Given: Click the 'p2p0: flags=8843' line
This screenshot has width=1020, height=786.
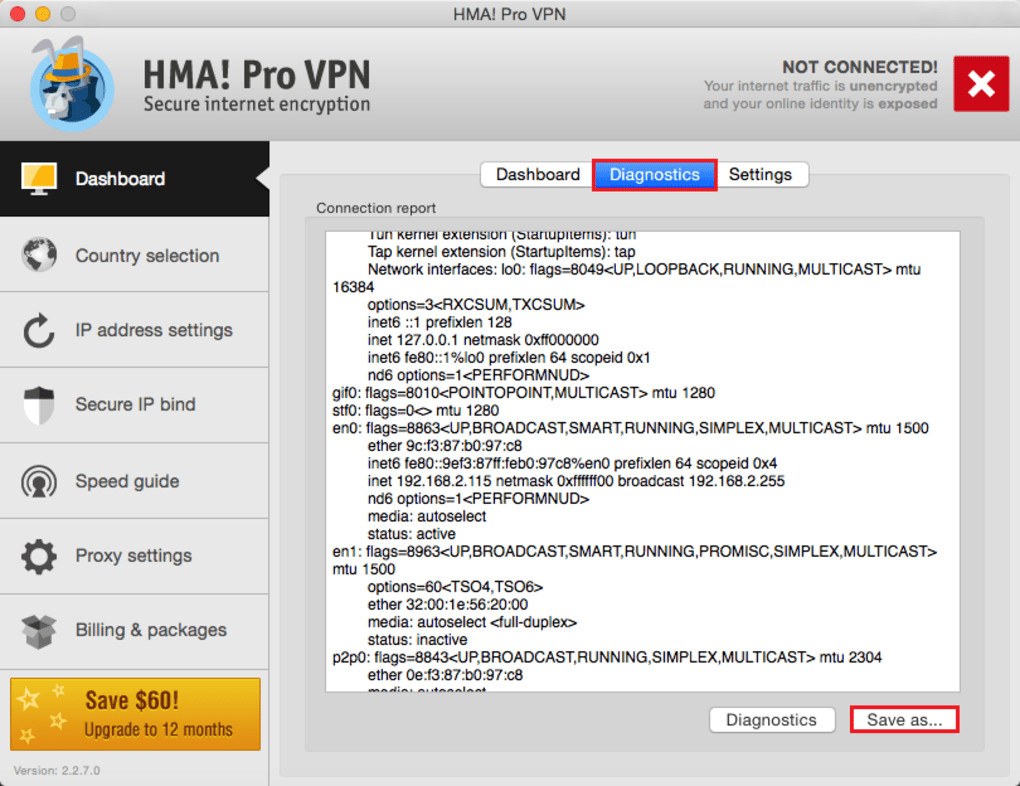Looking at the screenshot, I should coord(607,657).
